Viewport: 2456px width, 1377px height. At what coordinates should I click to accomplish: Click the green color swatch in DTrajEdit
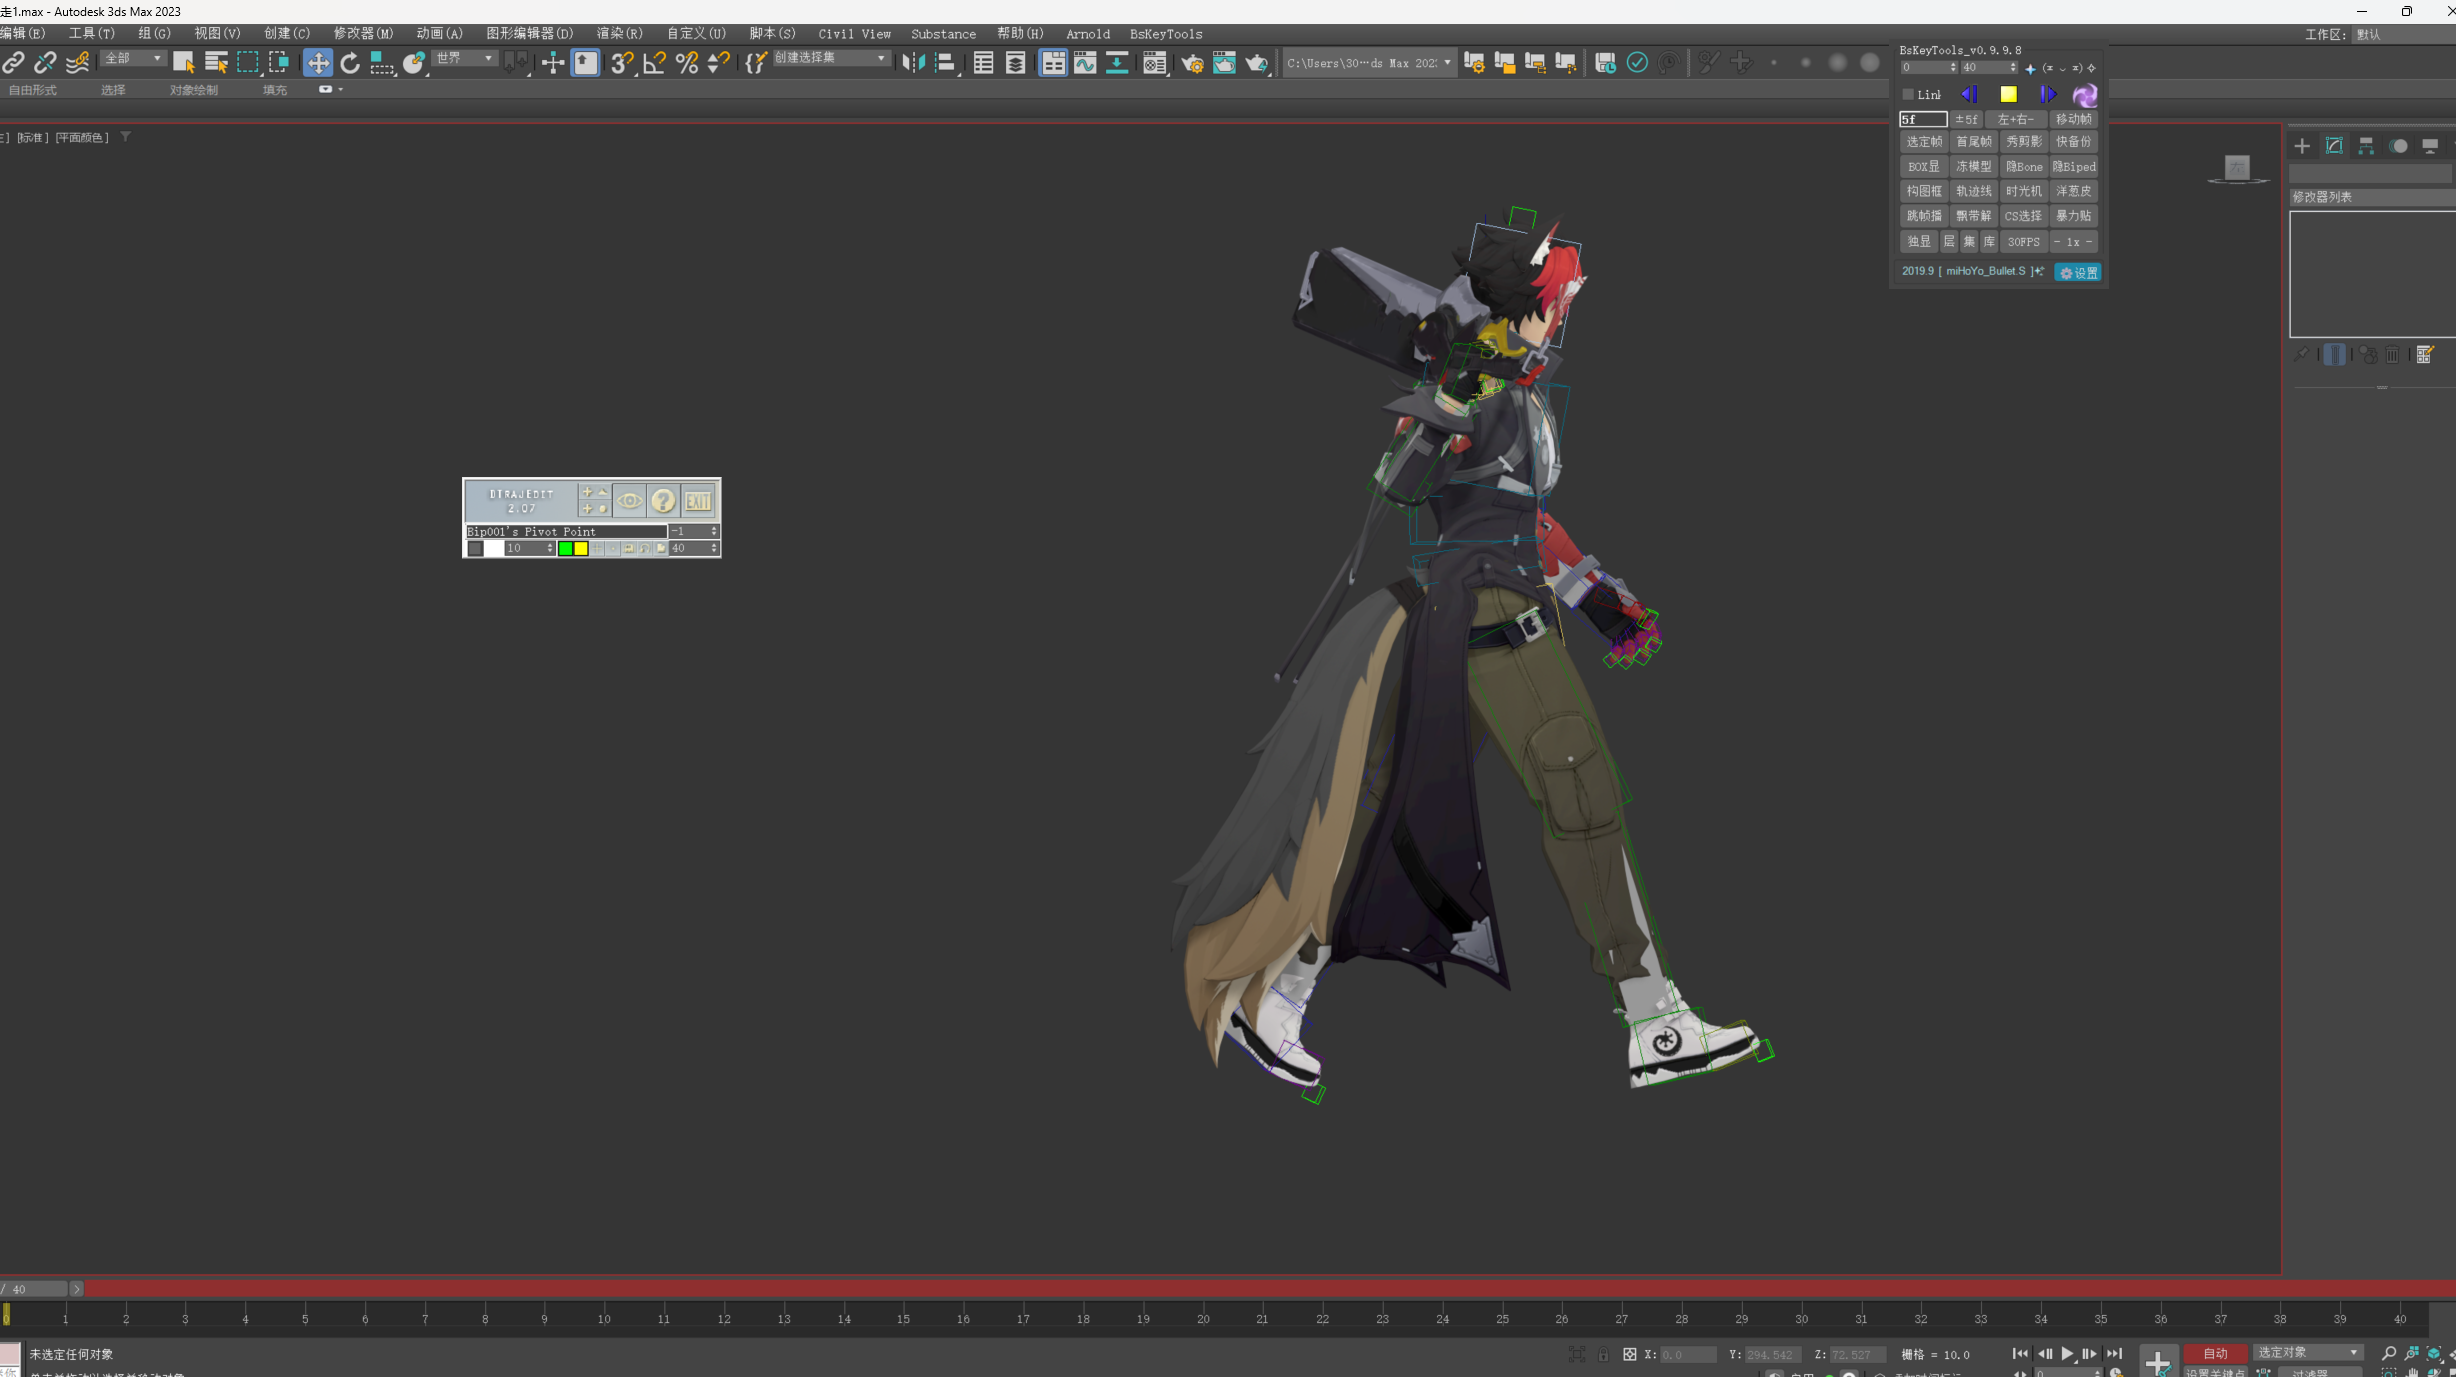tap(566, 548)
